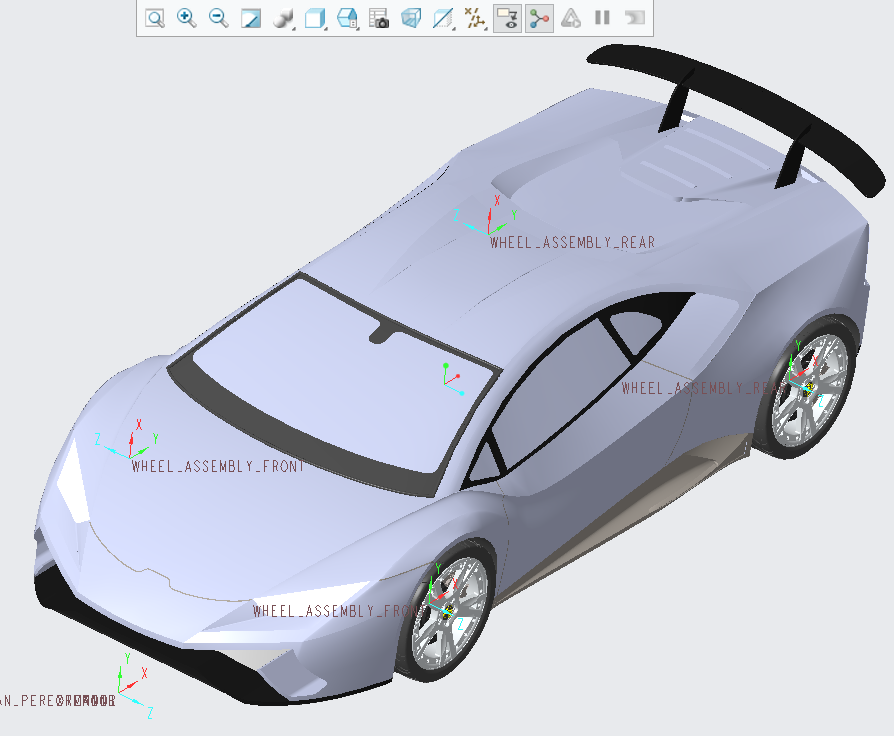Image resolution: width=894 pixels, height=736 pixels.
Task: Open the rendering options sphere dropdown
Action: click(x=283, y=18)
